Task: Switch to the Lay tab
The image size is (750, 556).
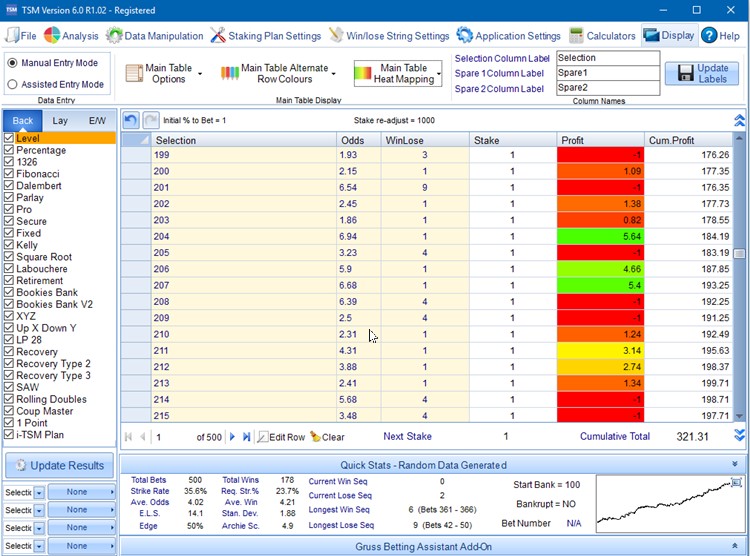Action: tap(60, 120)
